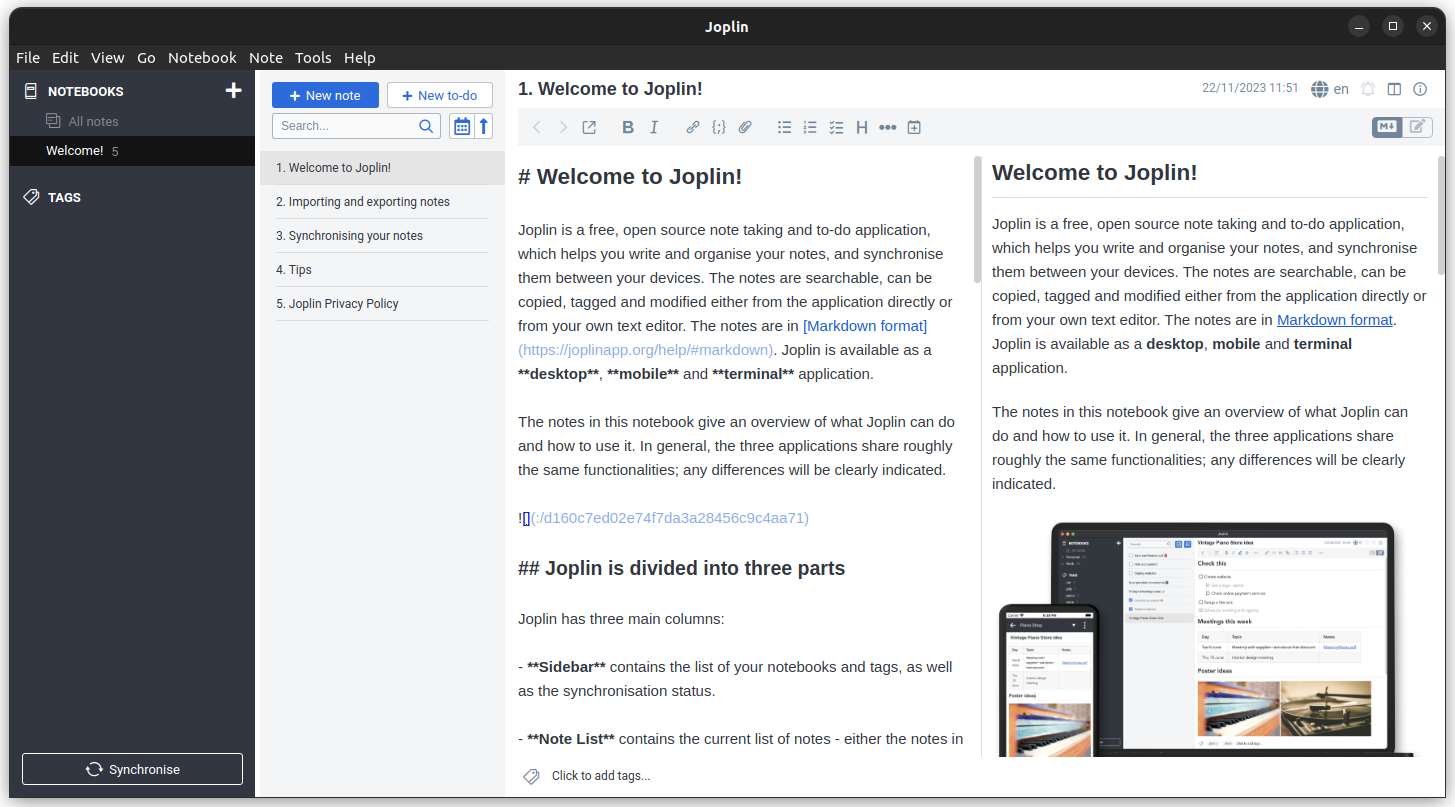This screenshot has width=1455, height=807.
Task: Insert a hyperlink
Action: (693, 127)
